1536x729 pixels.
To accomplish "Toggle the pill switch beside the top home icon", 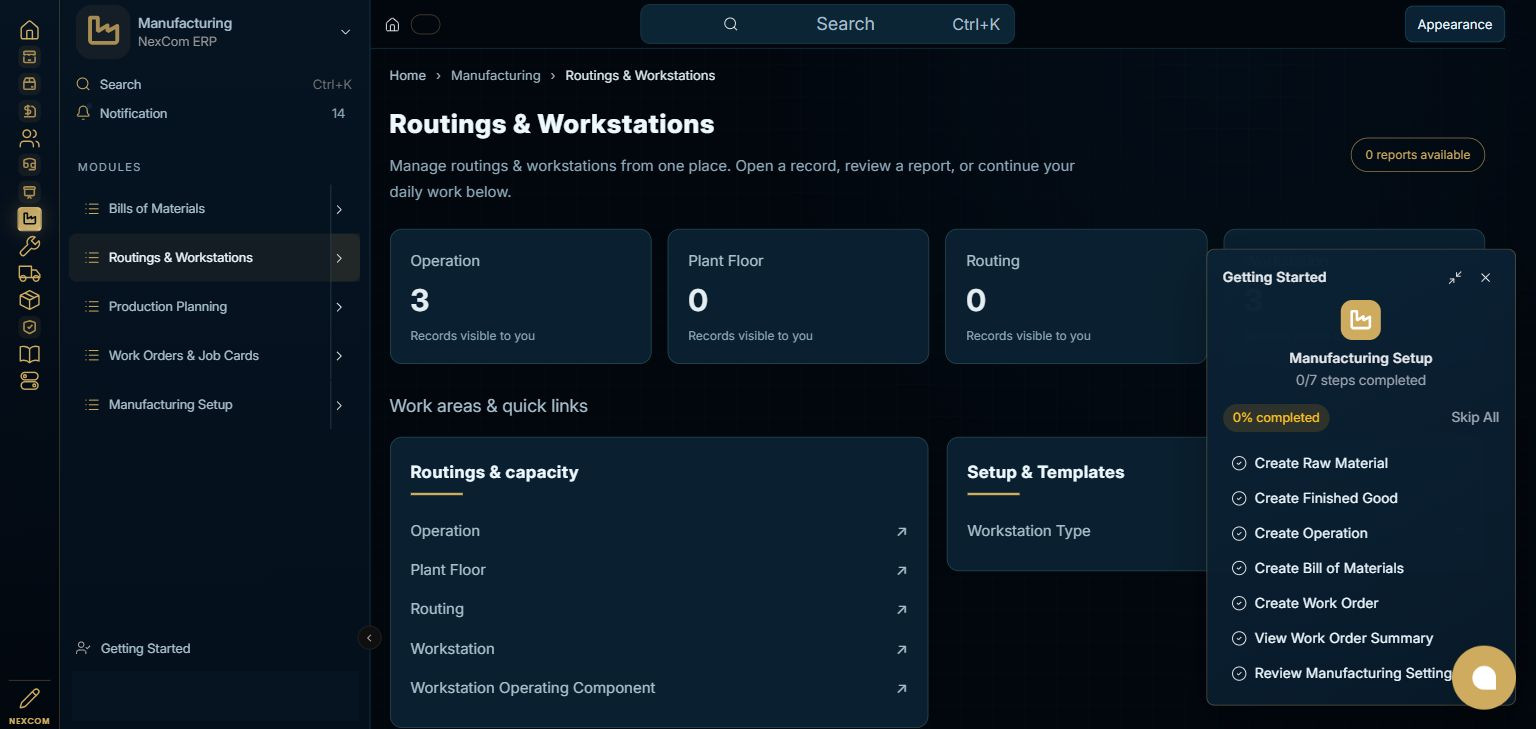I will tap(425, 25).
